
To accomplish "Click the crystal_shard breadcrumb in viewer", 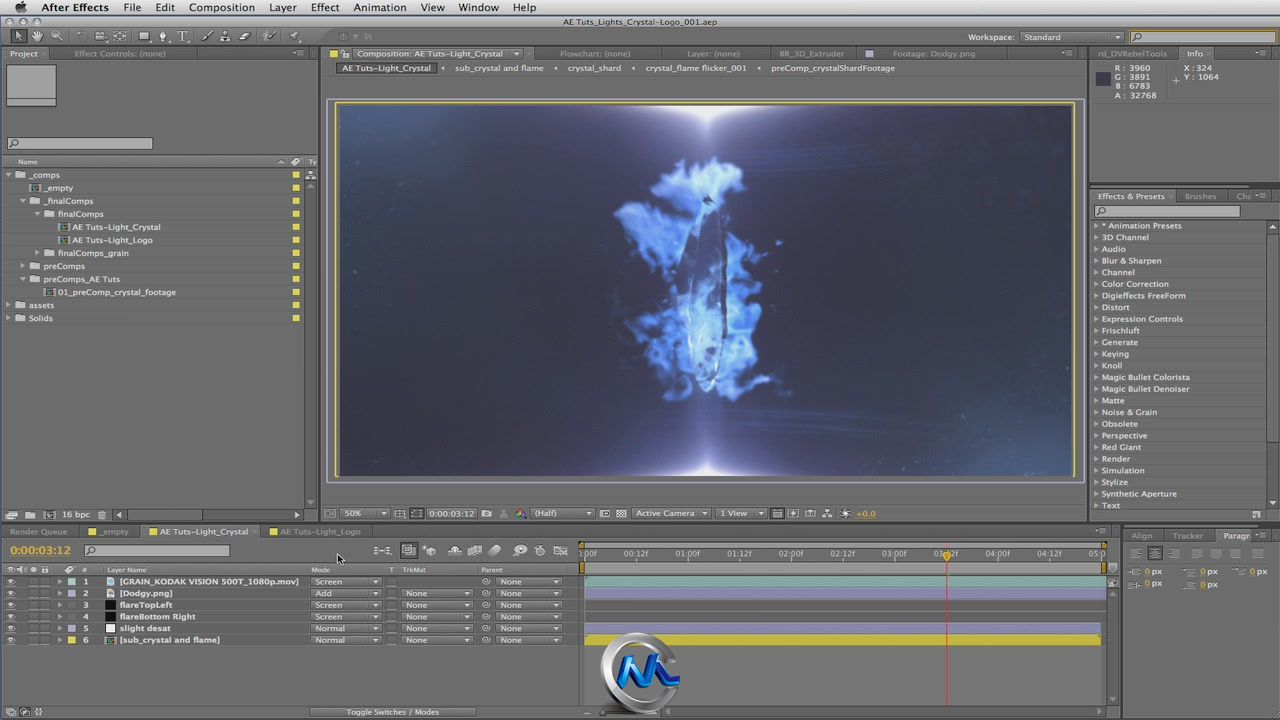I will (594, 68).
